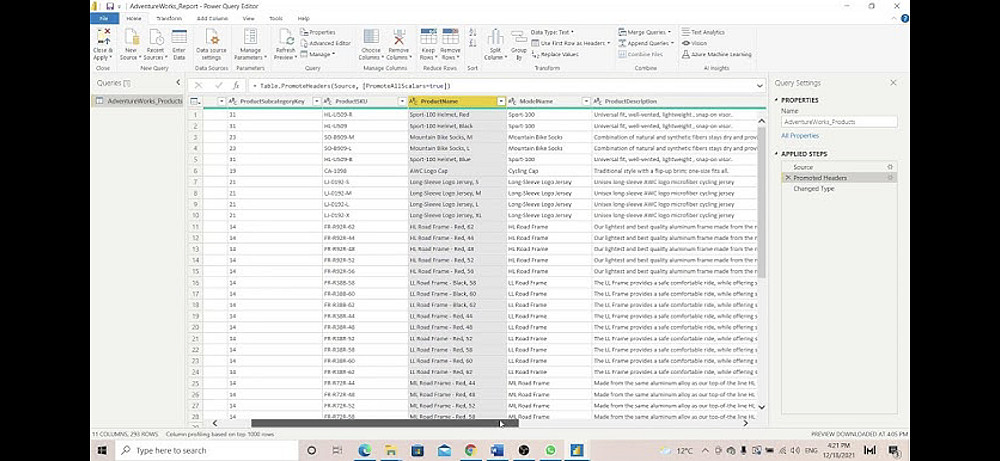Open ProductSKU column filter dropdown
Screen dimensions: 1000x461
coord(402,101)
